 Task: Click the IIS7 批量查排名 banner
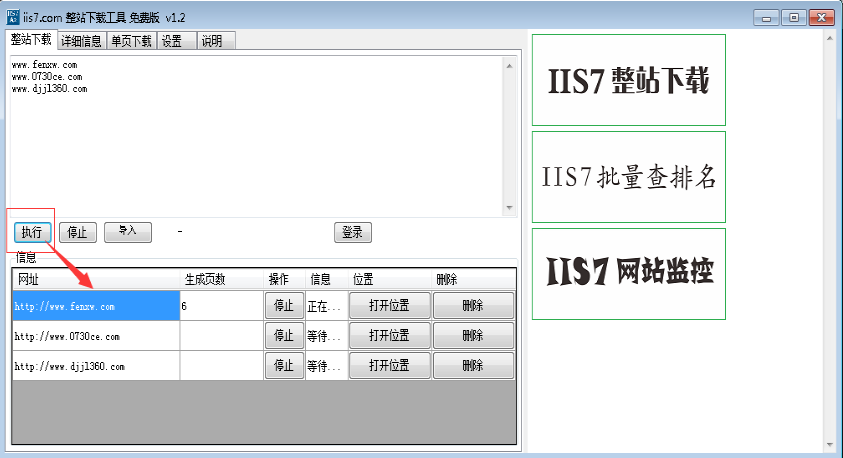(x=629, y=177)
